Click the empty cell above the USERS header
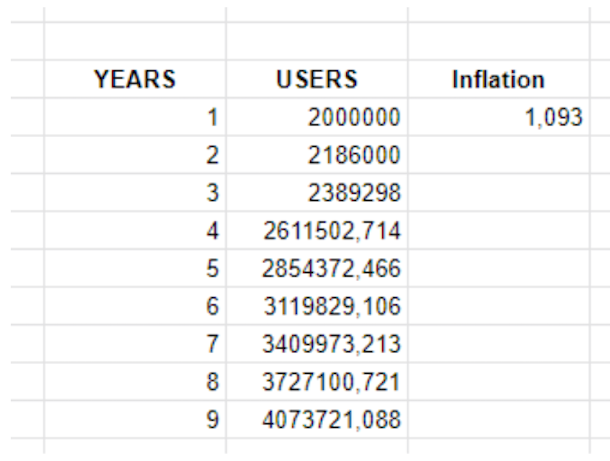 tap(317, 41)
